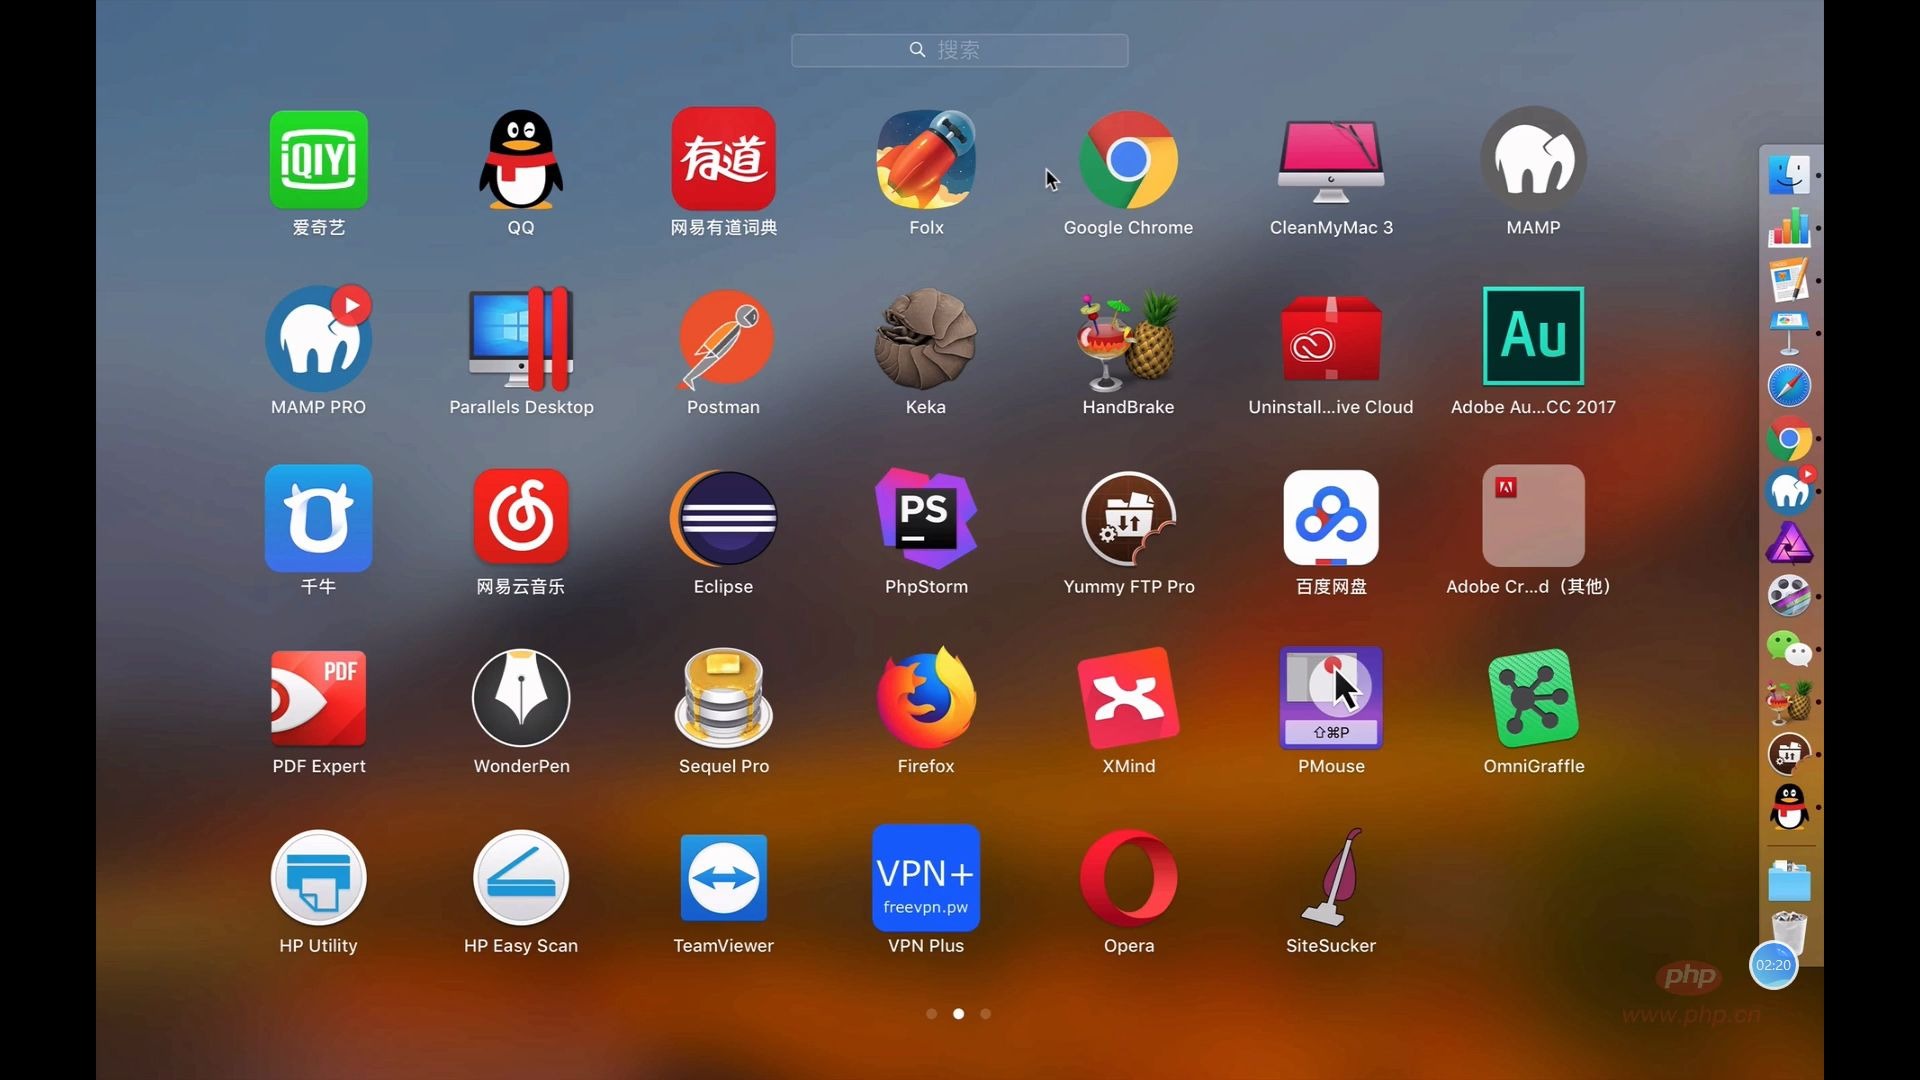Viewport: 1920px width, 1080px height.
Task: Launch PDF Expert
Action: (x=318, y=698)
